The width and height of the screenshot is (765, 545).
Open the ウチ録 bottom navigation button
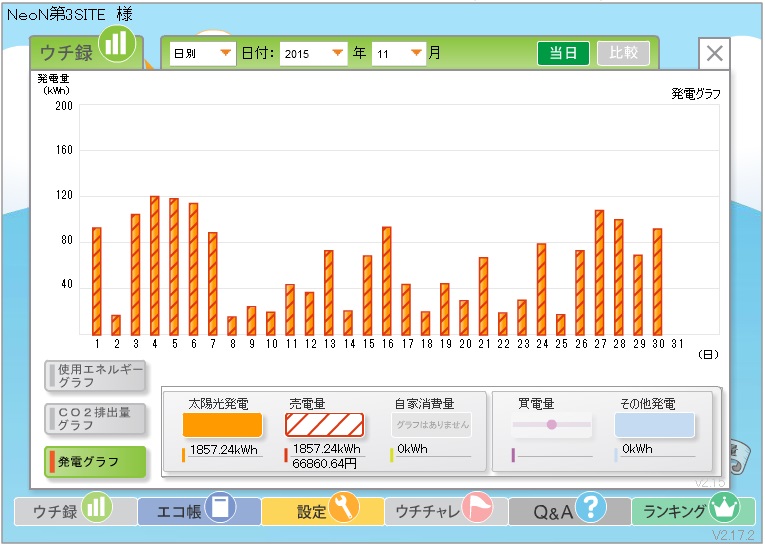pos(75,511)
